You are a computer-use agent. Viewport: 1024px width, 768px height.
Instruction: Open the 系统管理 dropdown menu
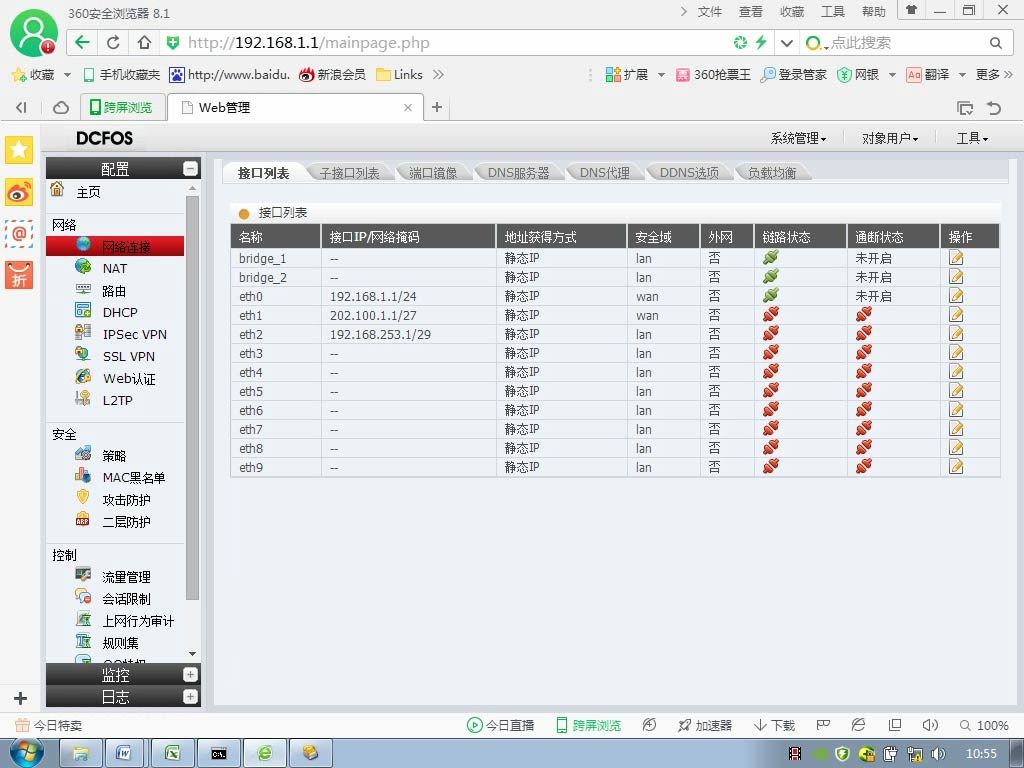798,138
